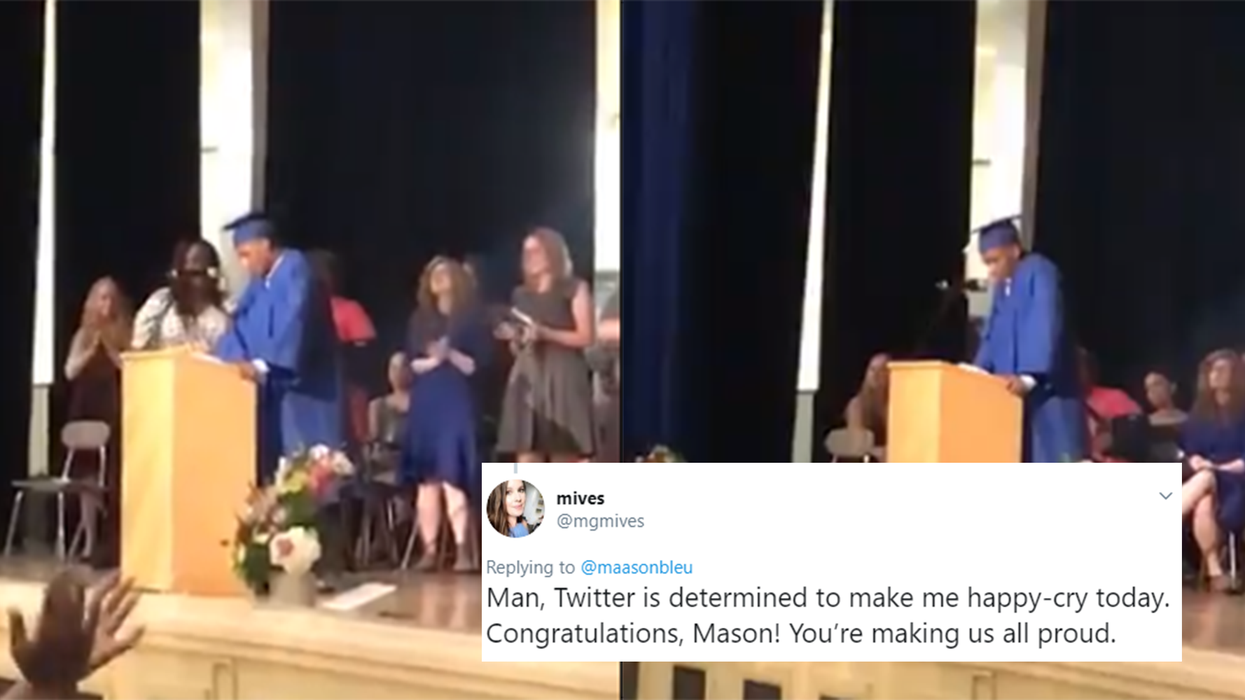Click the wooden podium in left frame
The image size is (1245, 700).
[188, 468]
